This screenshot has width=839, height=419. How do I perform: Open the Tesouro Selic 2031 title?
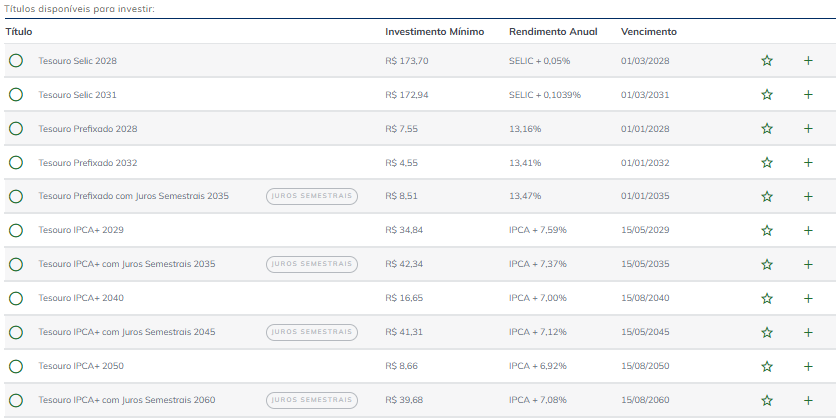(x=77, y=95)
